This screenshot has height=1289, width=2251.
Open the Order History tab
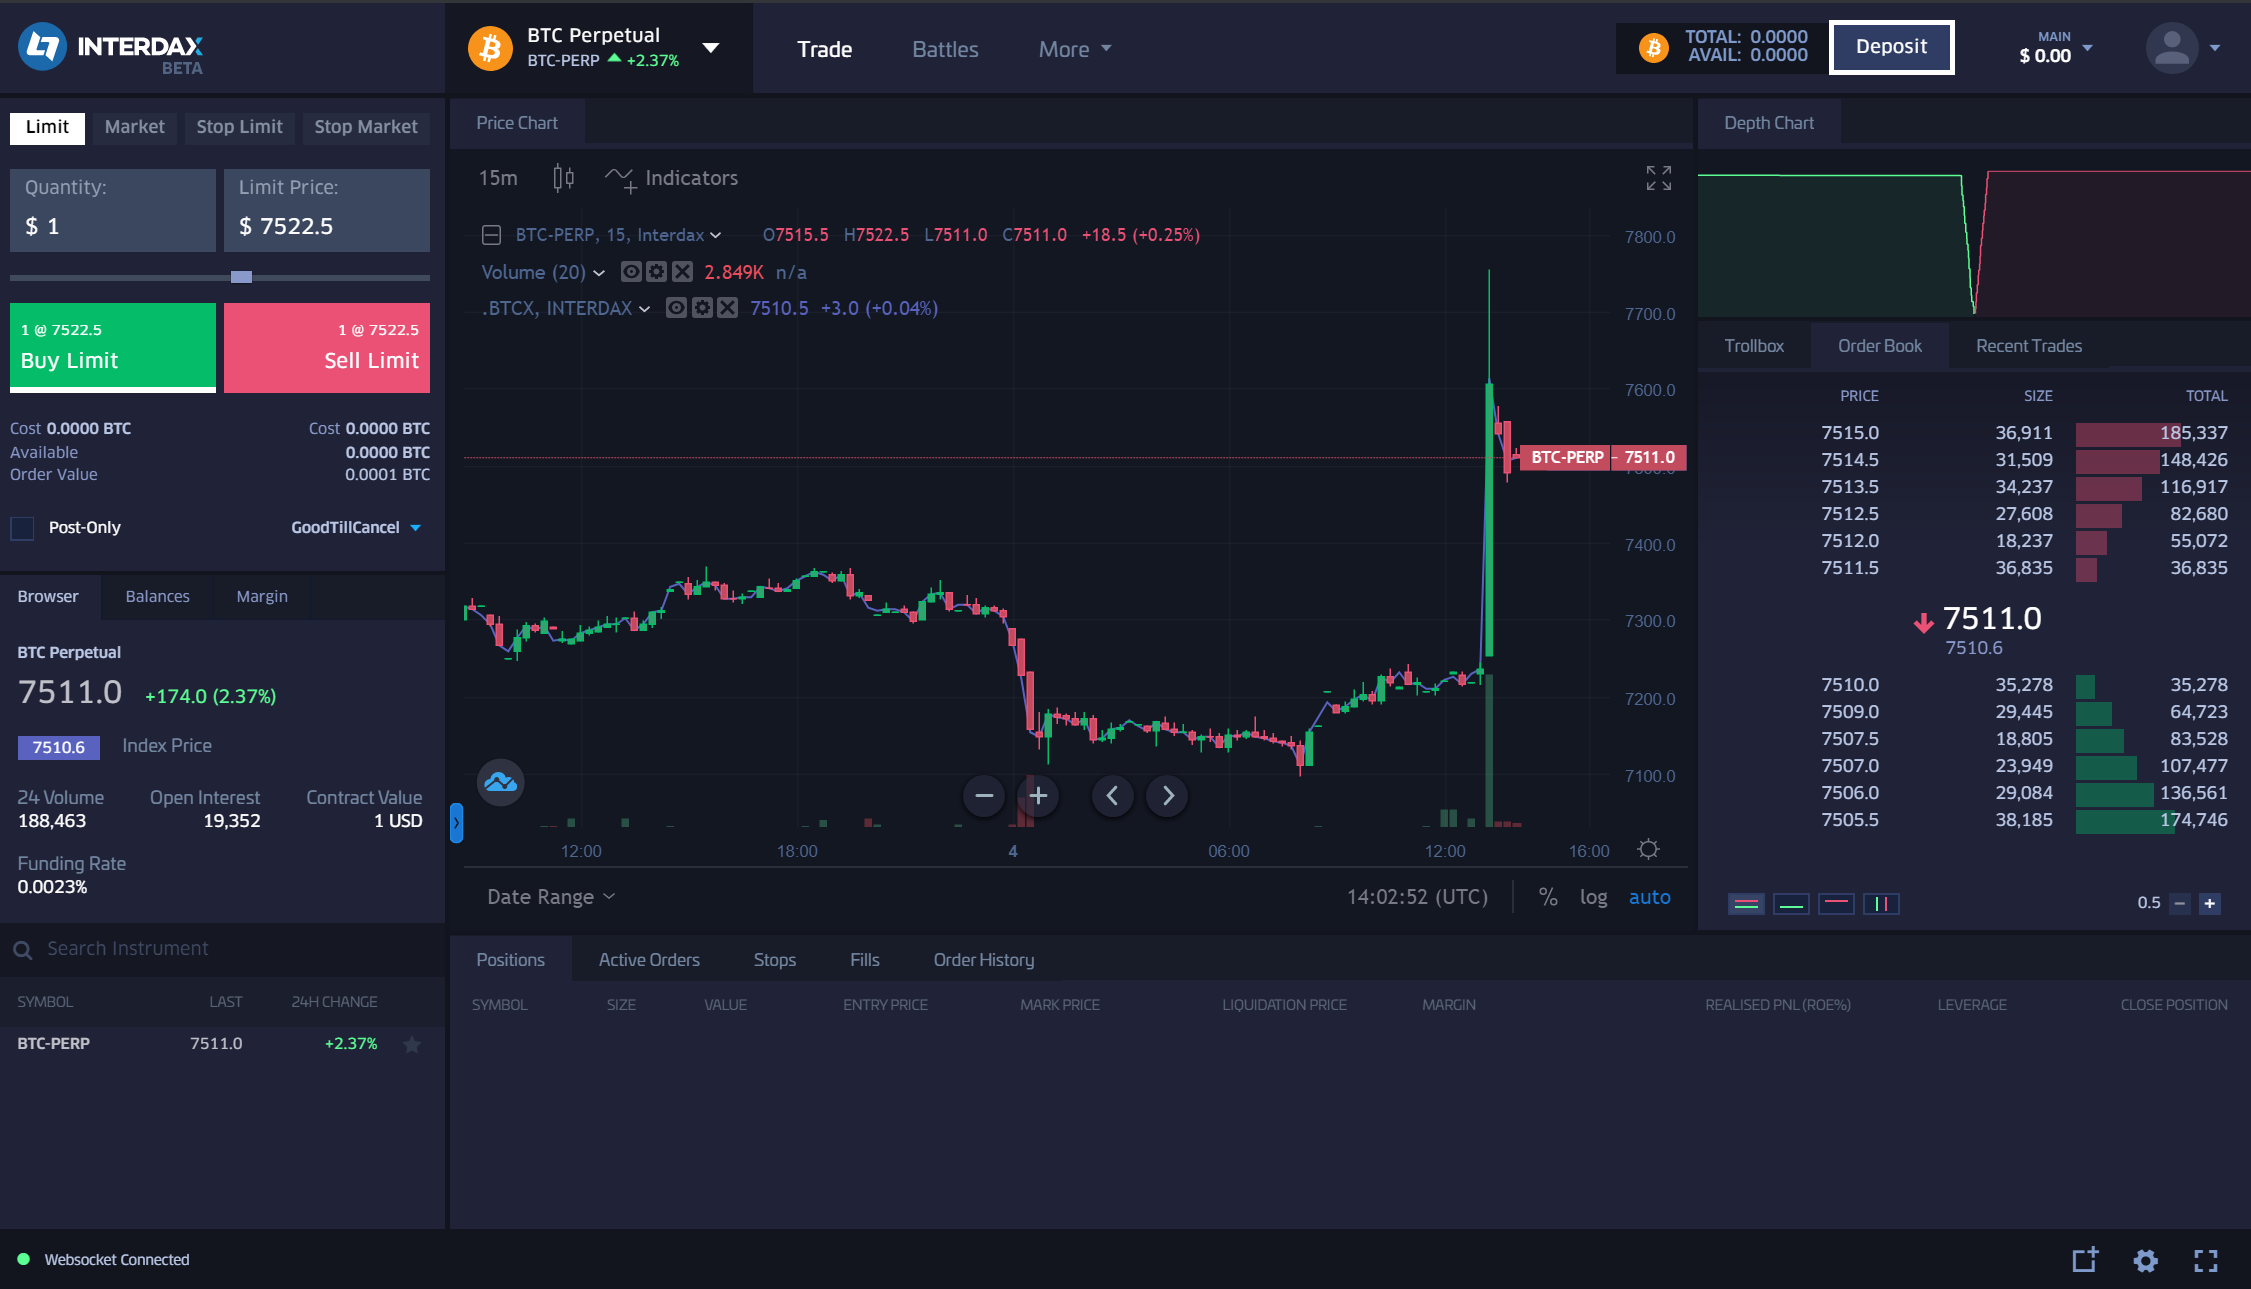pos(984,960)
